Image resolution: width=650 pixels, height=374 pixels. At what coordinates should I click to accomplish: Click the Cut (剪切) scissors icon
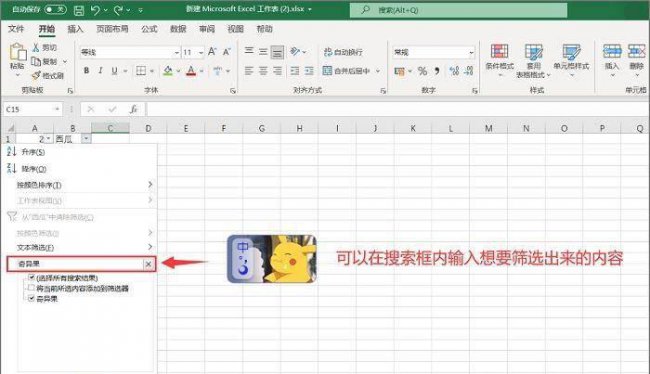[36, 48]
